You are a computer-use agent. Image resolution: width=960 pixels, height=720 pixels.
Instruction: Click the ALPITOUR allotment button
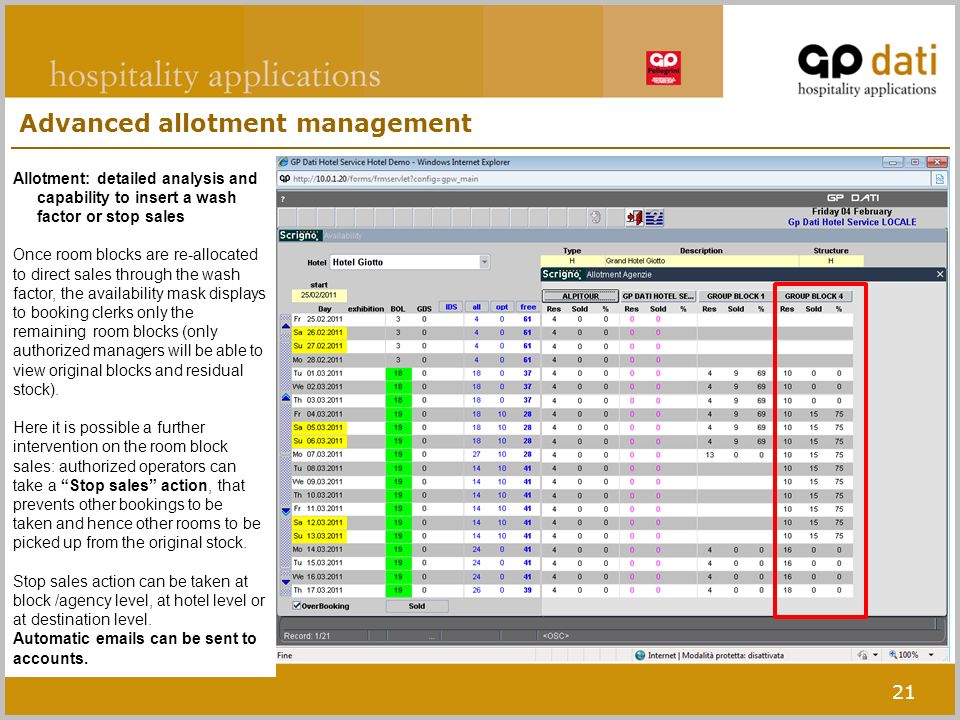coord(580,296)
